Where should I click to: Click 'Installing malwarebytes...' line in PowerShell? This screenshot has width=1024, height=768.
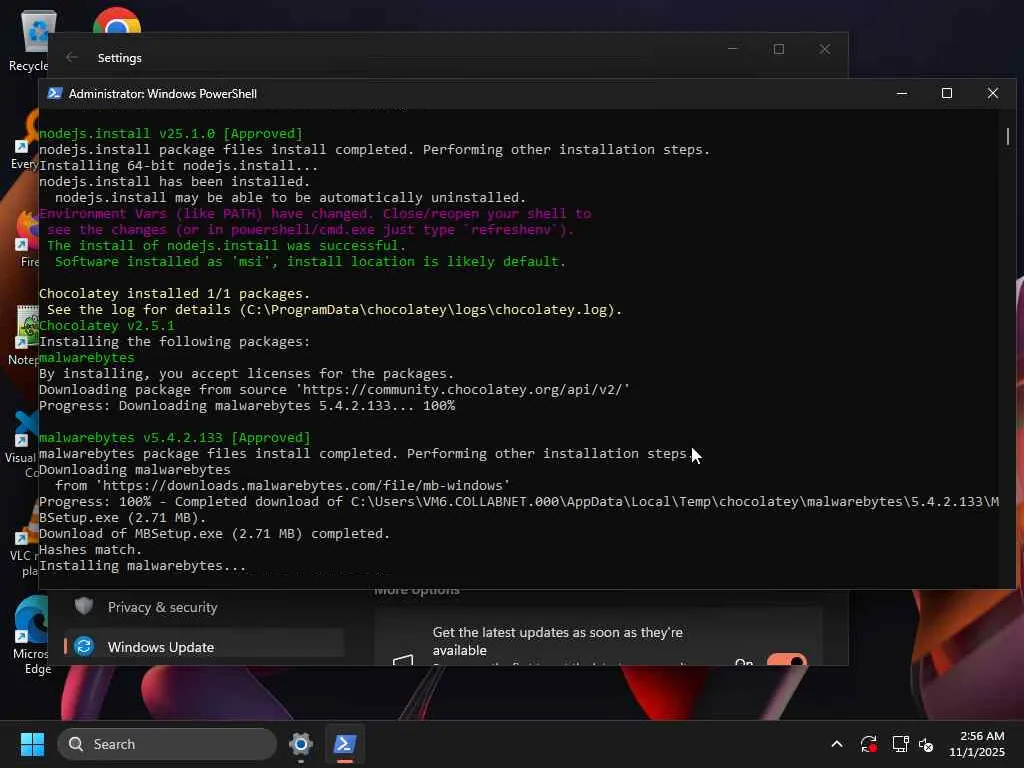[x=142, y=566]
